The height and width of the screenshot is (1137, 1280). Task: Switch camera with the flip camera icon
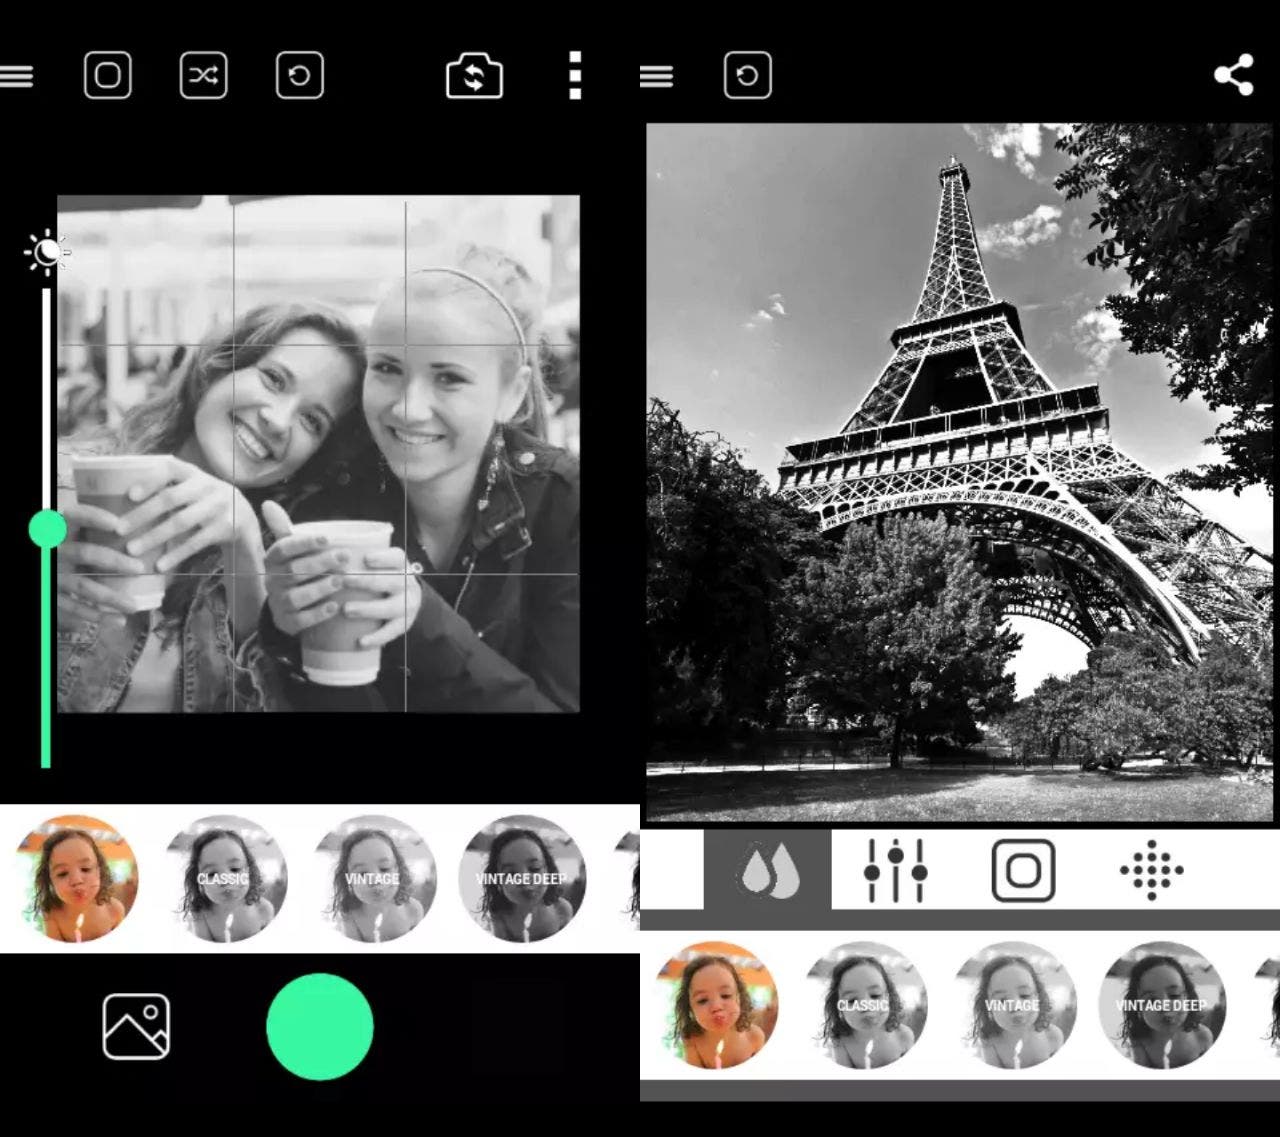[474, 77]
